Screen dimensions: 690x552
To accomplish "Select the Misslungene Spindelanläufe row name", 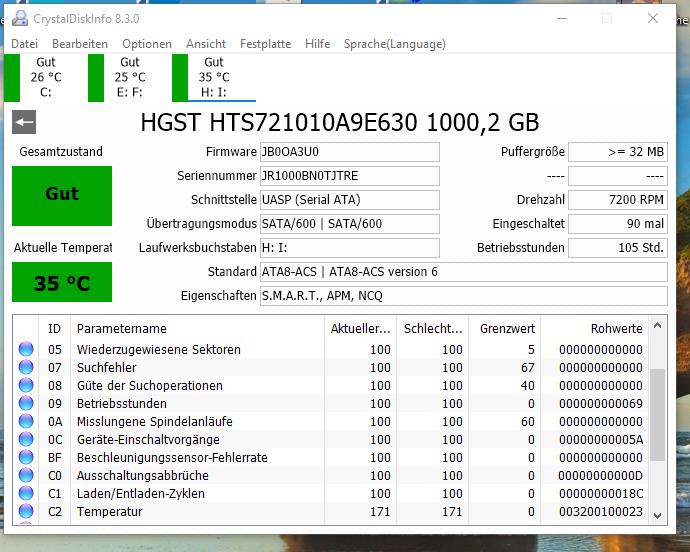I will (x=154, y=422).
